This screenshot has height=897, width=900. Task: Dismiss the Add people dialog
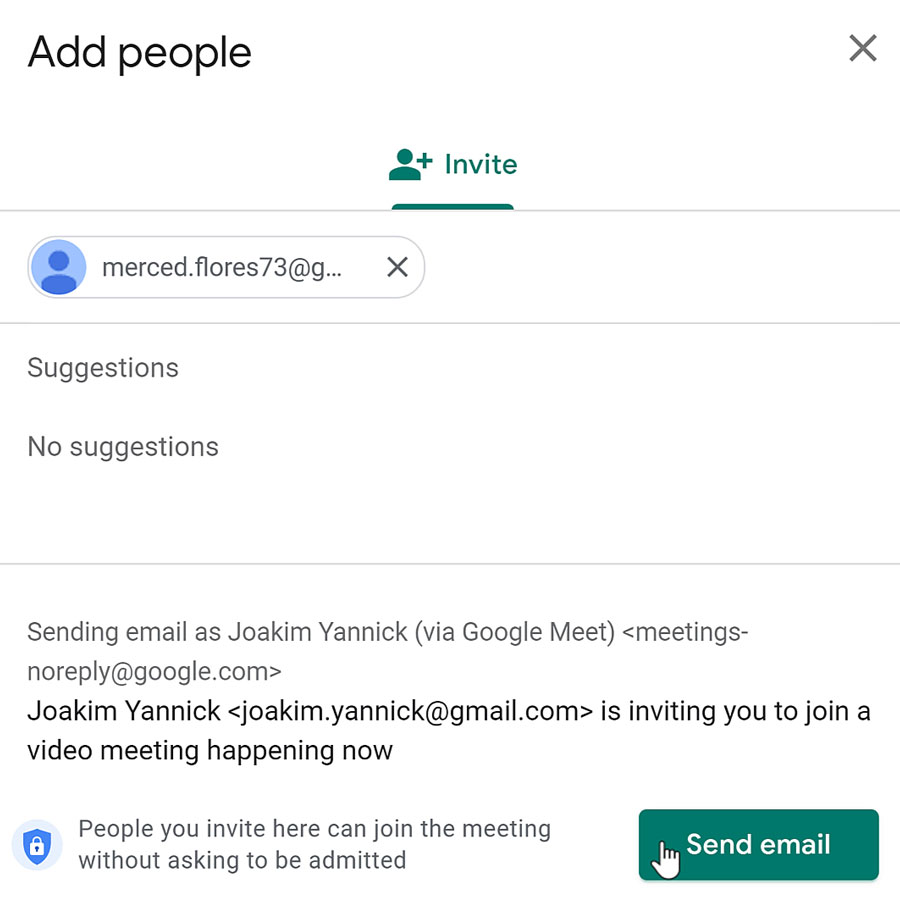click(862, 47)
